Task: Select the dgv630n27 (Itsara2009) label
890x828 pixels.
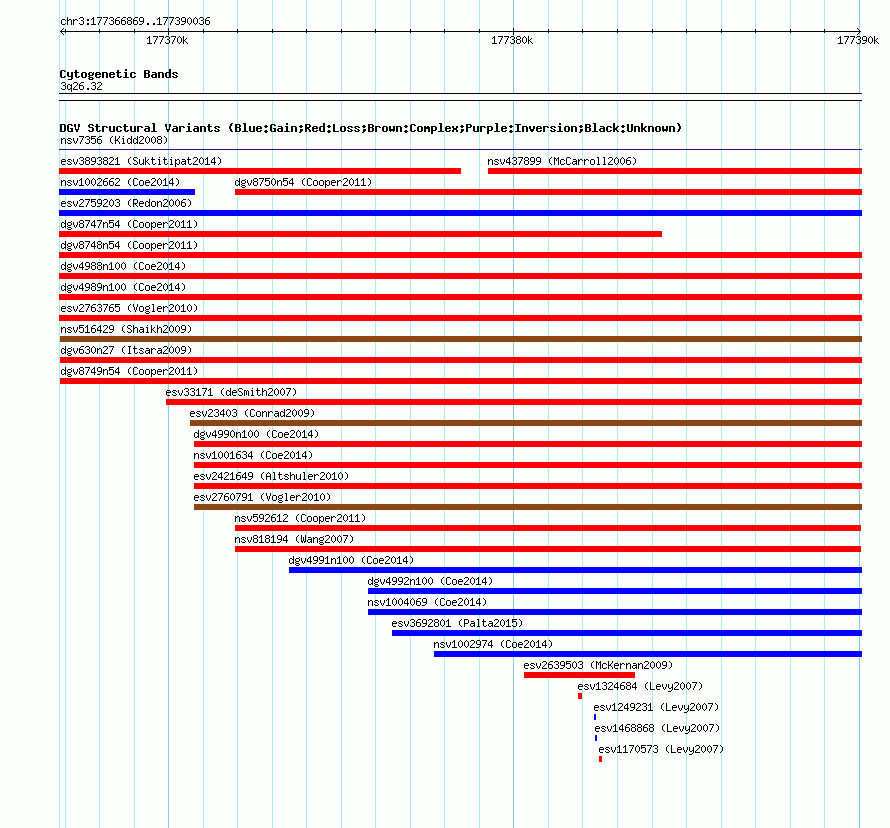Action: click(126, 350)
